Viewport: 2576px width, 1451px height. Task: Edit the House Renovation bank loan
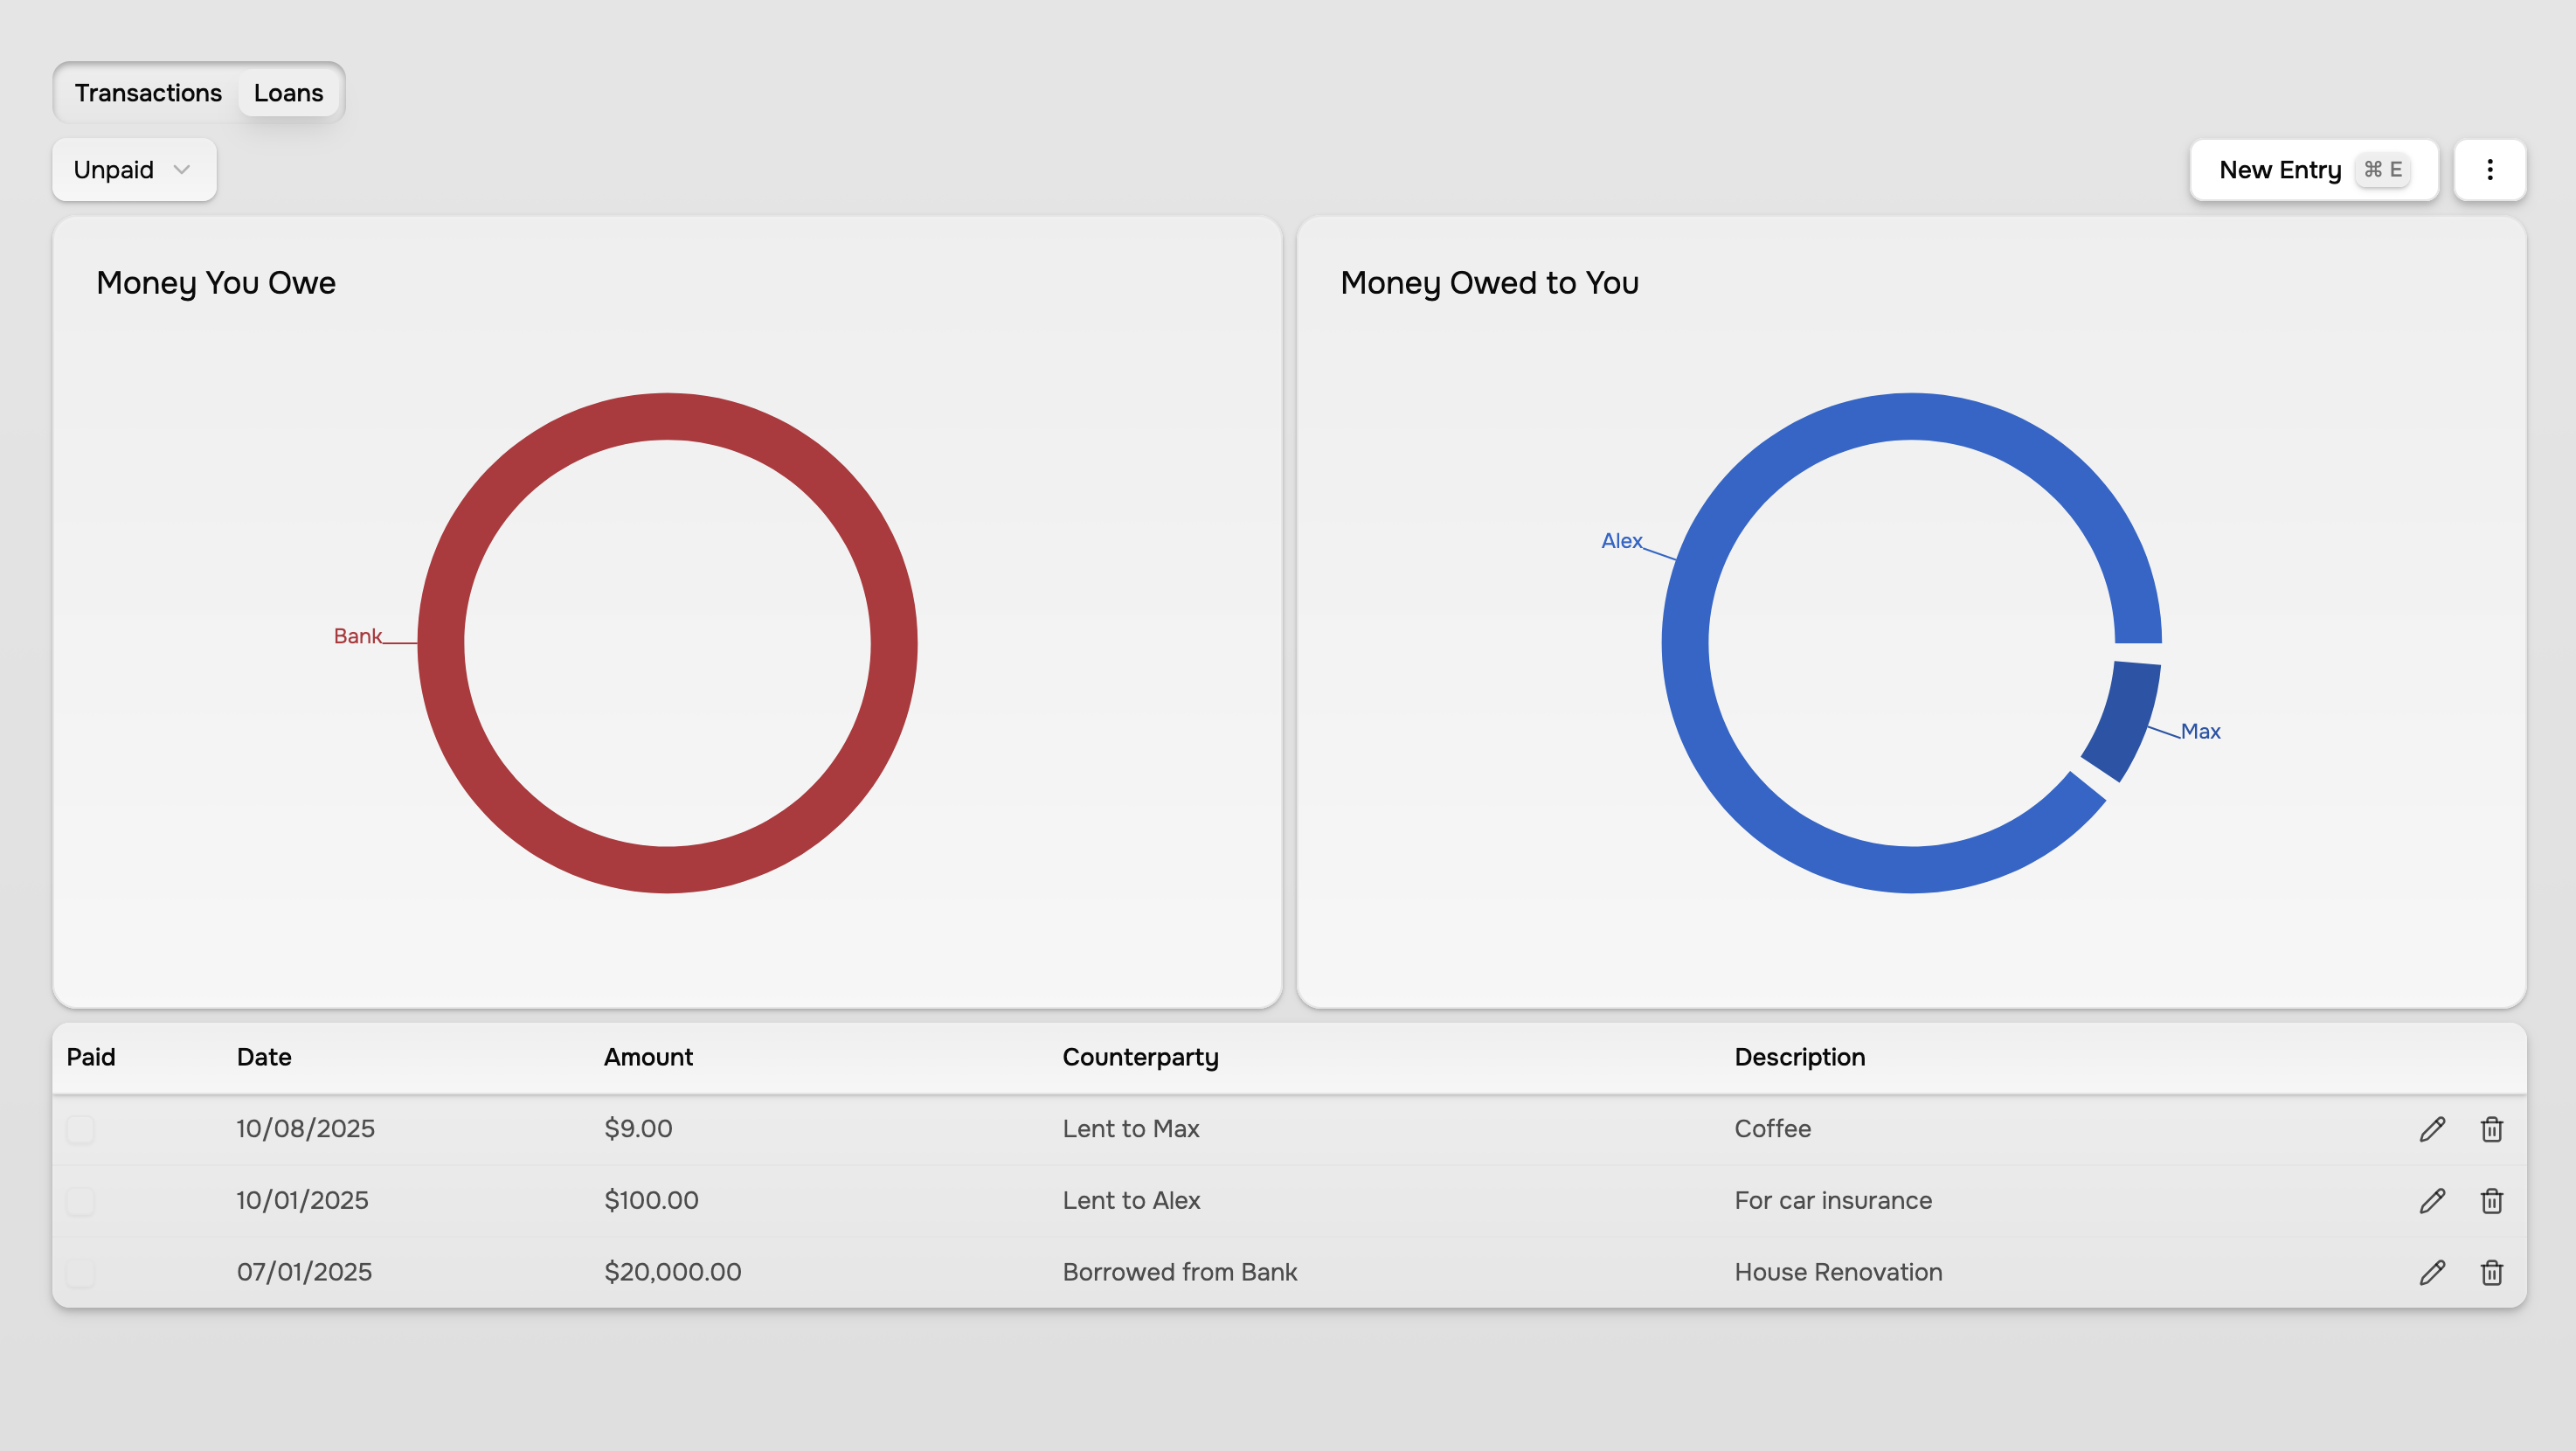(2432, 1272)
